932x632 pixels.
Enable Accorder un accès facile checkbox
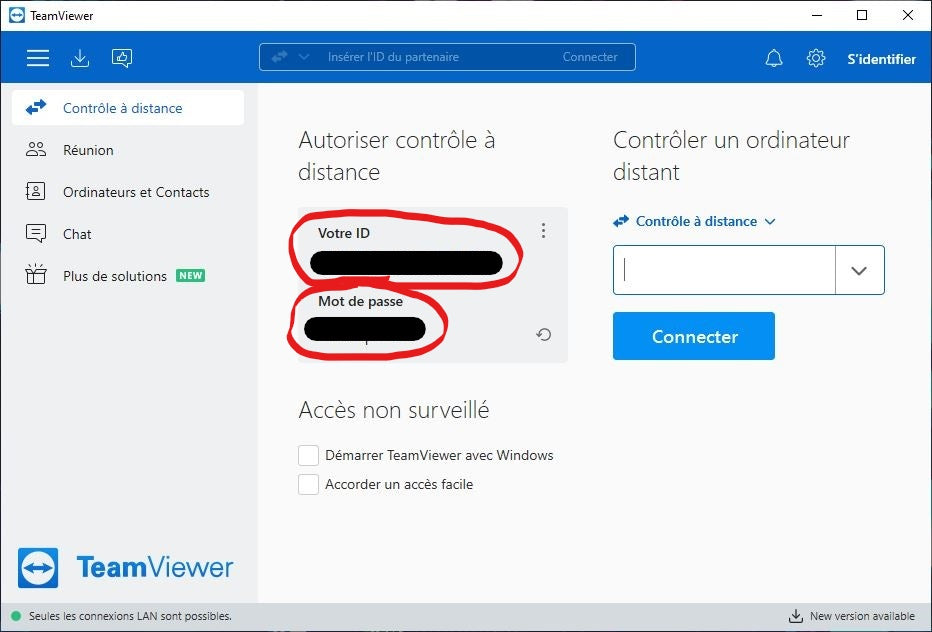[308, 485]
